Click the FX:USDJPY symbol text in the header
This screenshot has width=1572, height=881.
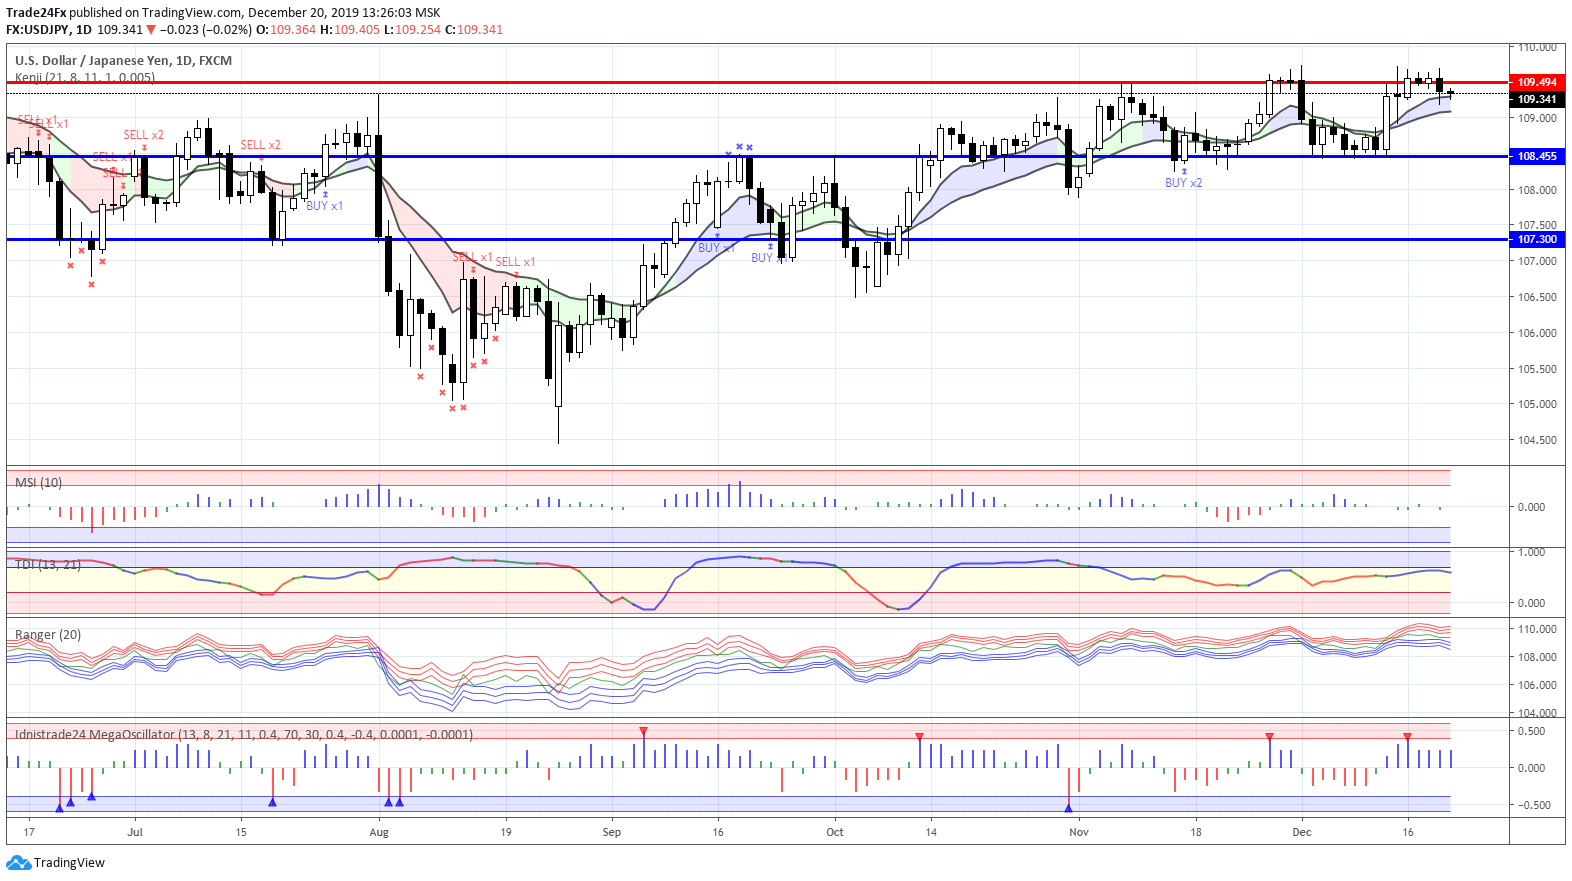(37, 30)
